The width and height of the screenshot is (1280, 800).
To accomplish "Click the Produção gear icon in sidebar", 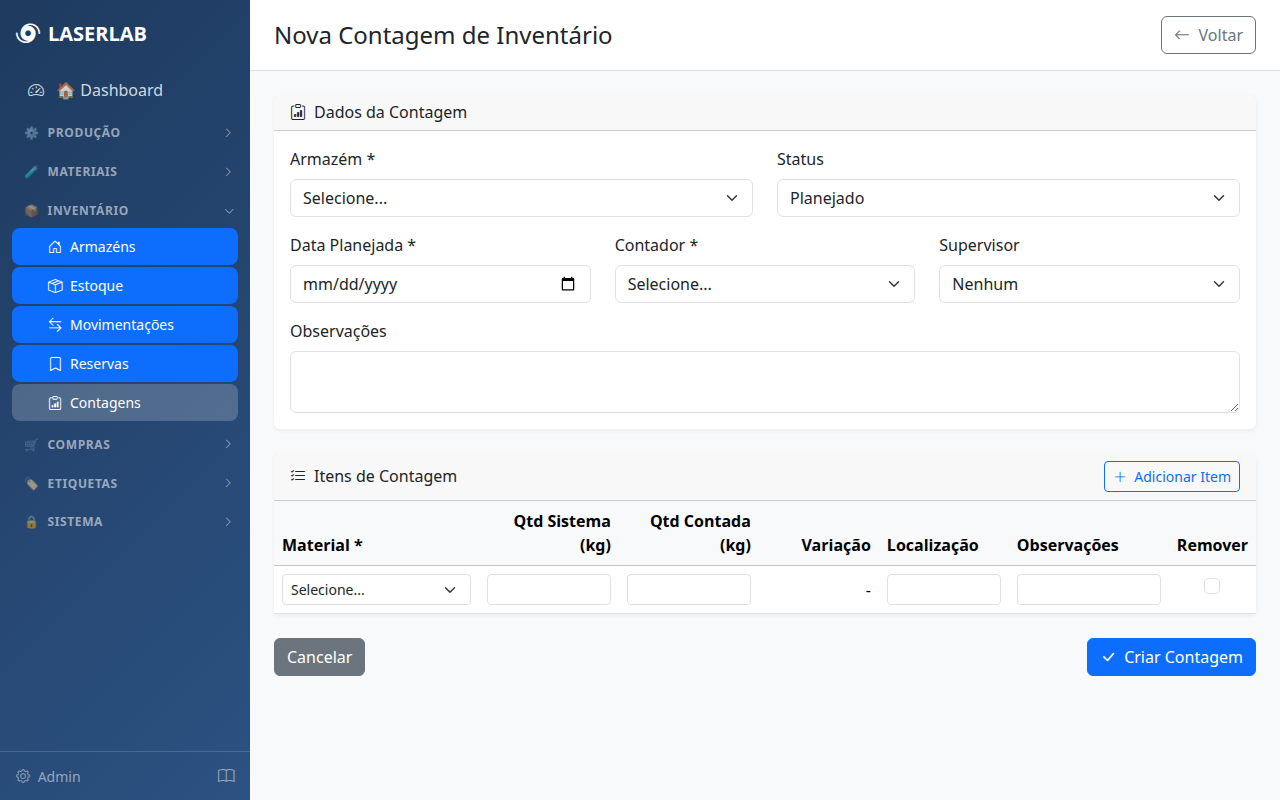I will (x=33, y=132).
